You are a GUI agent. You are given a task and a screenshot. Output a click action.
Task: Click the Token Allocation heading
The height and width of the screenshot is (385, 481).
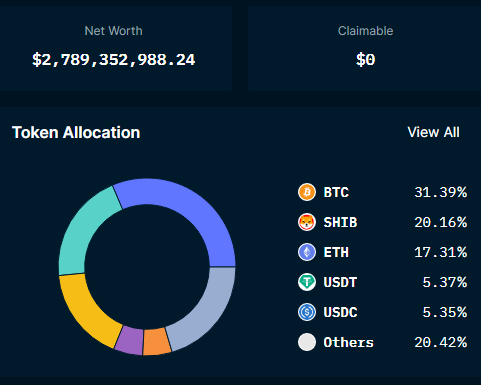coord(76,132)
